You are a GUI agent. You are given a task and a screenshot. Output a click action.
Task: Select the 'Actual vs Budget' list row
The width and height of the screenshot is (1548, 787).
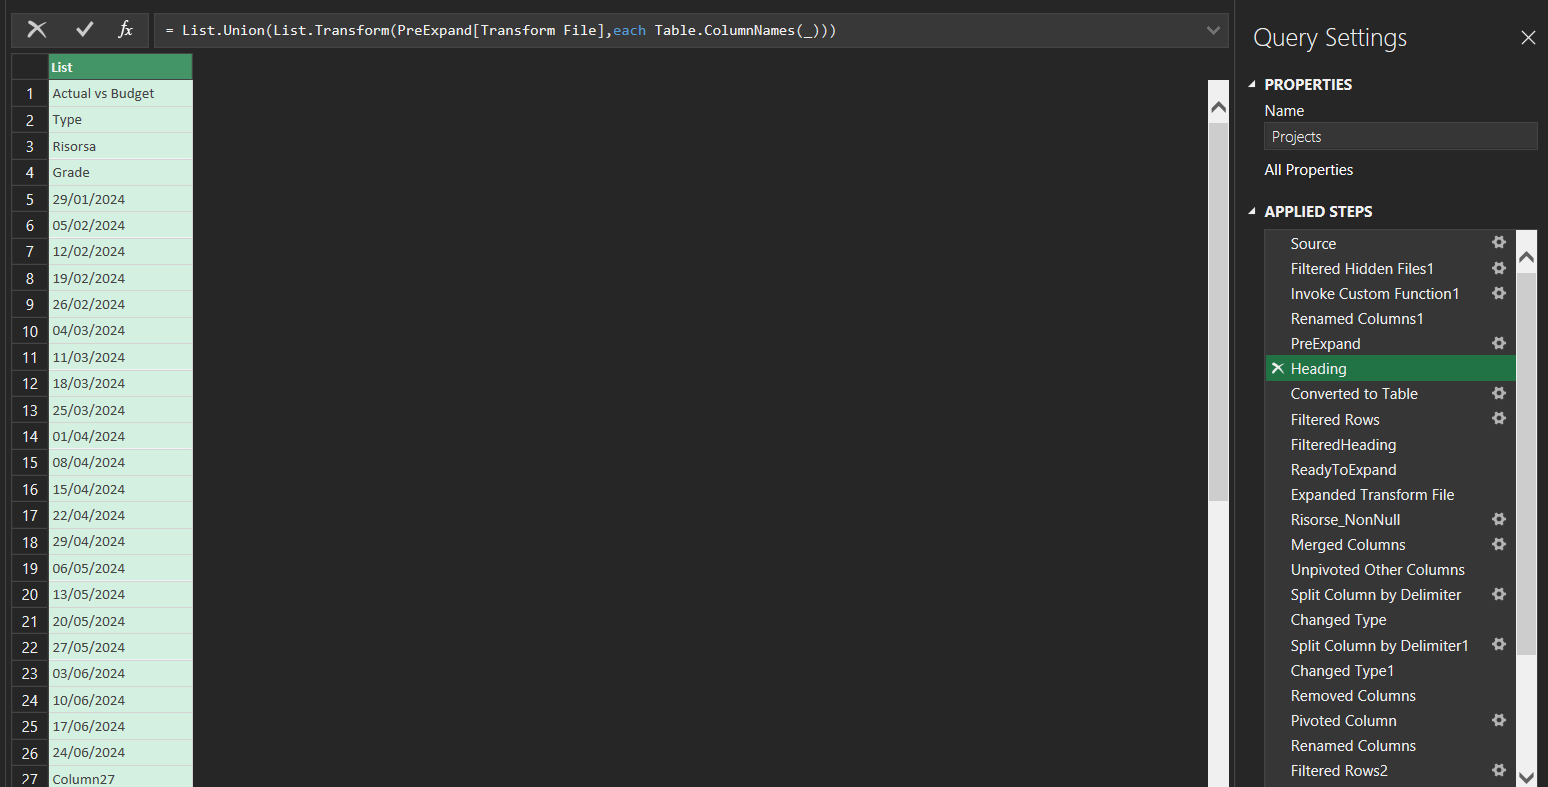[x=120, y=93]
